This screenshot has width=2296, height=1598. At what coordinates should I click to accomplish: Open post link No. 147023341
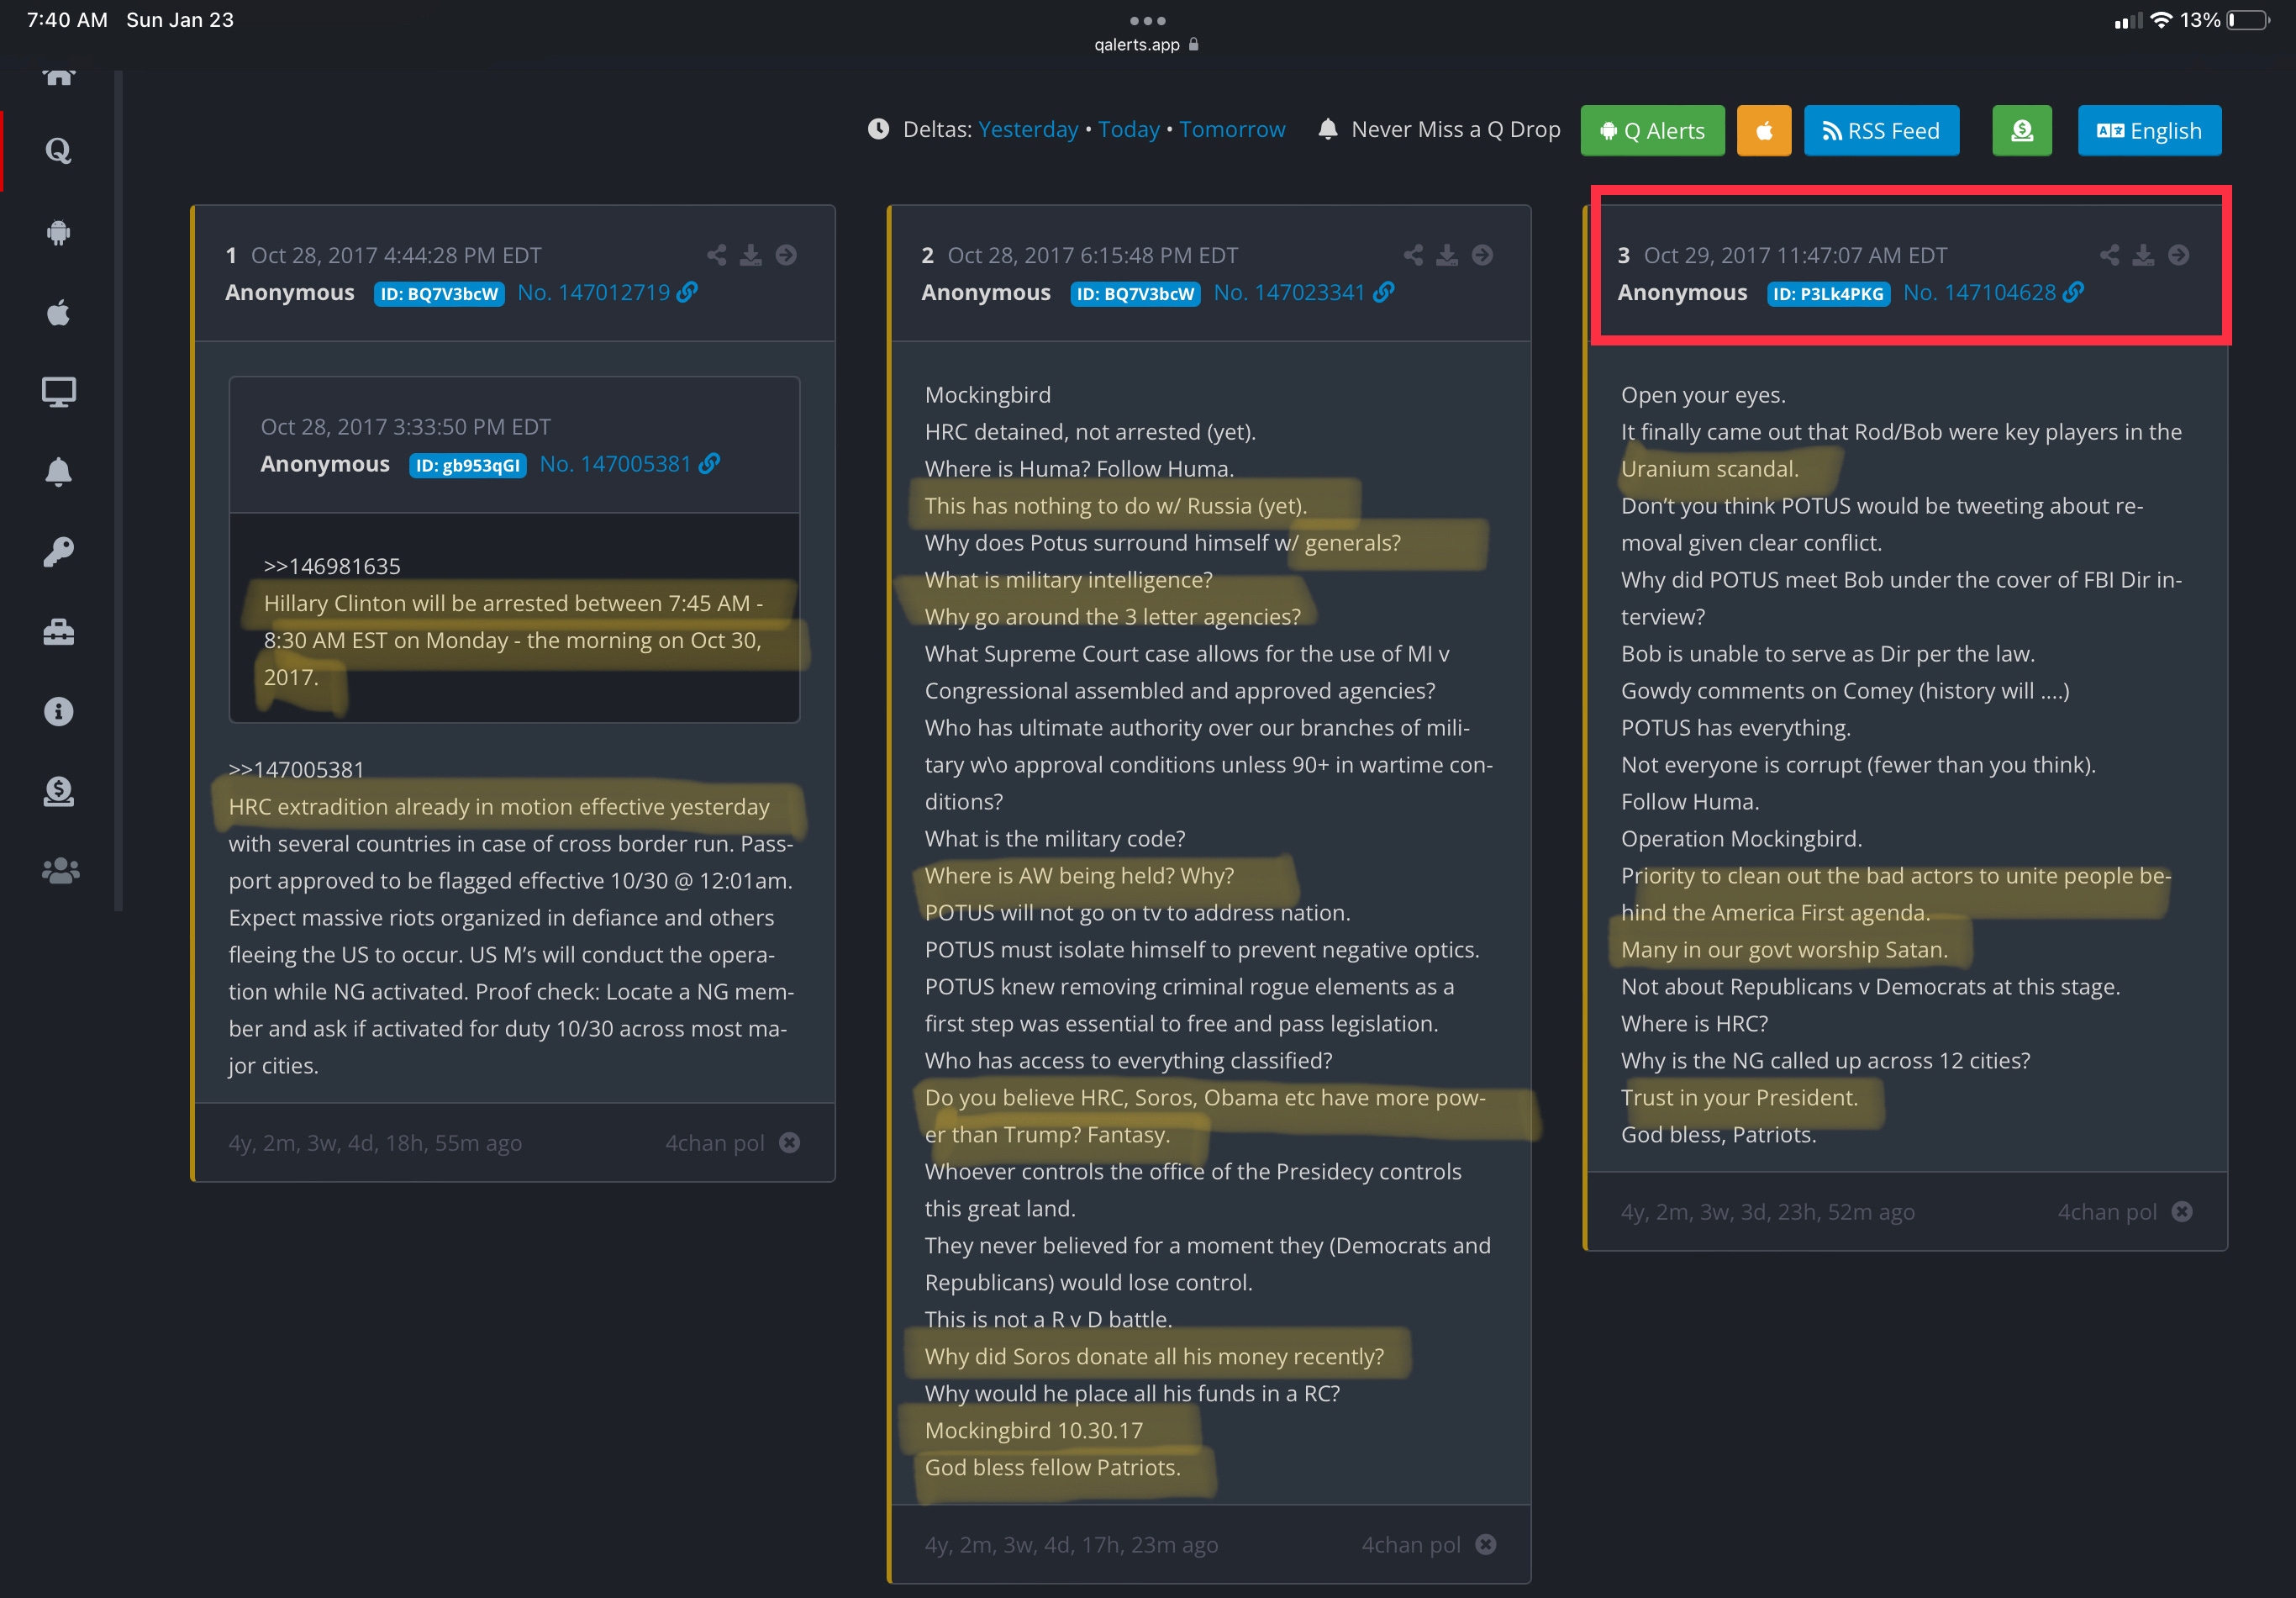1303,292
